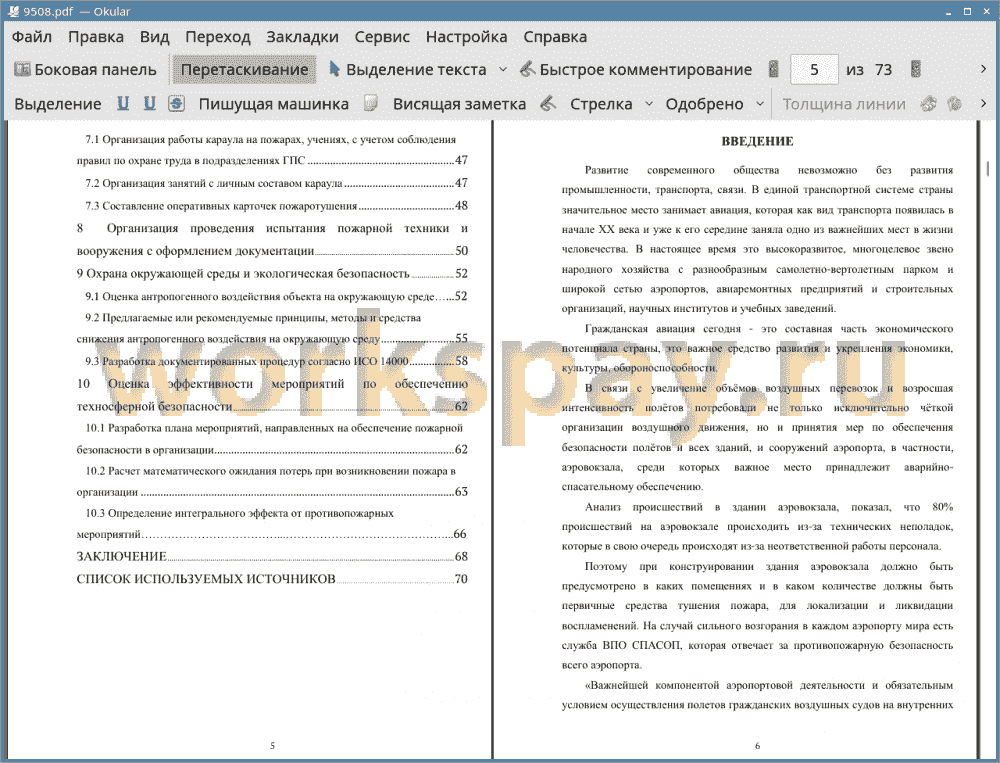Viewport: 1000px width, 763px height.
Task: Select the Одобрено stamp tool
Action: (704, 104)
